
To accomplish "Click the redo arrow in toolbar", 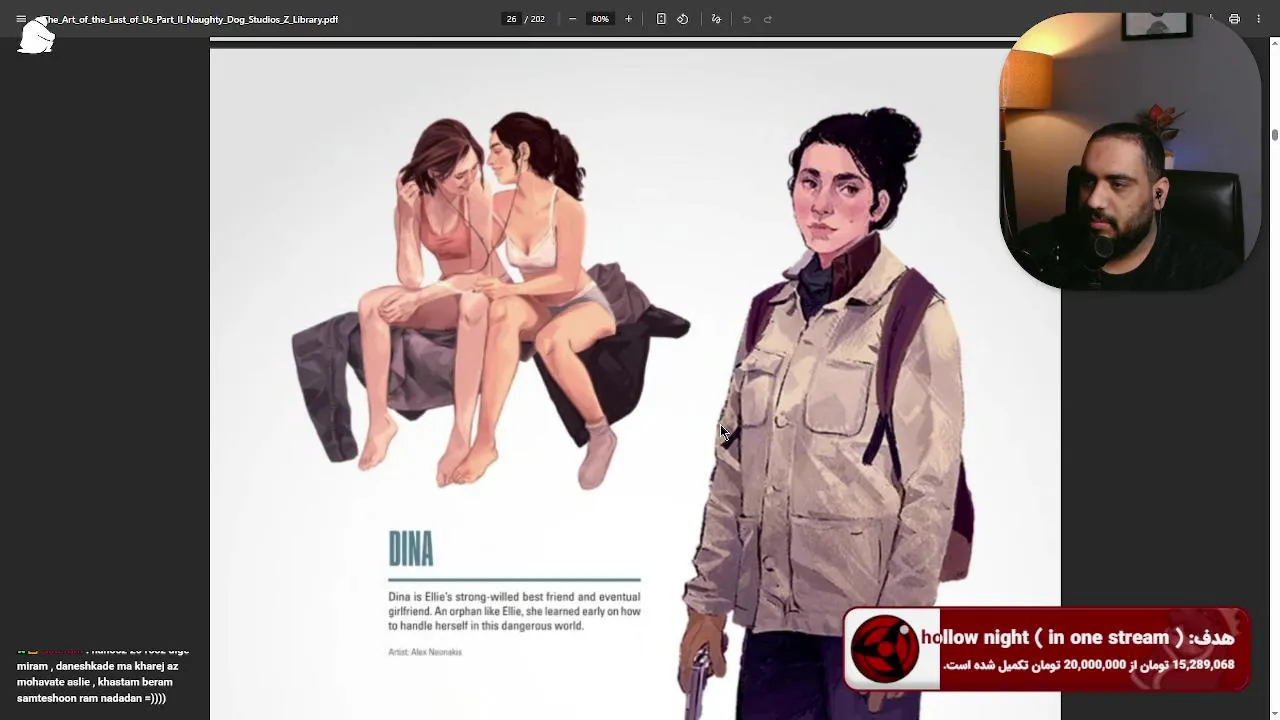I will 768,19.
